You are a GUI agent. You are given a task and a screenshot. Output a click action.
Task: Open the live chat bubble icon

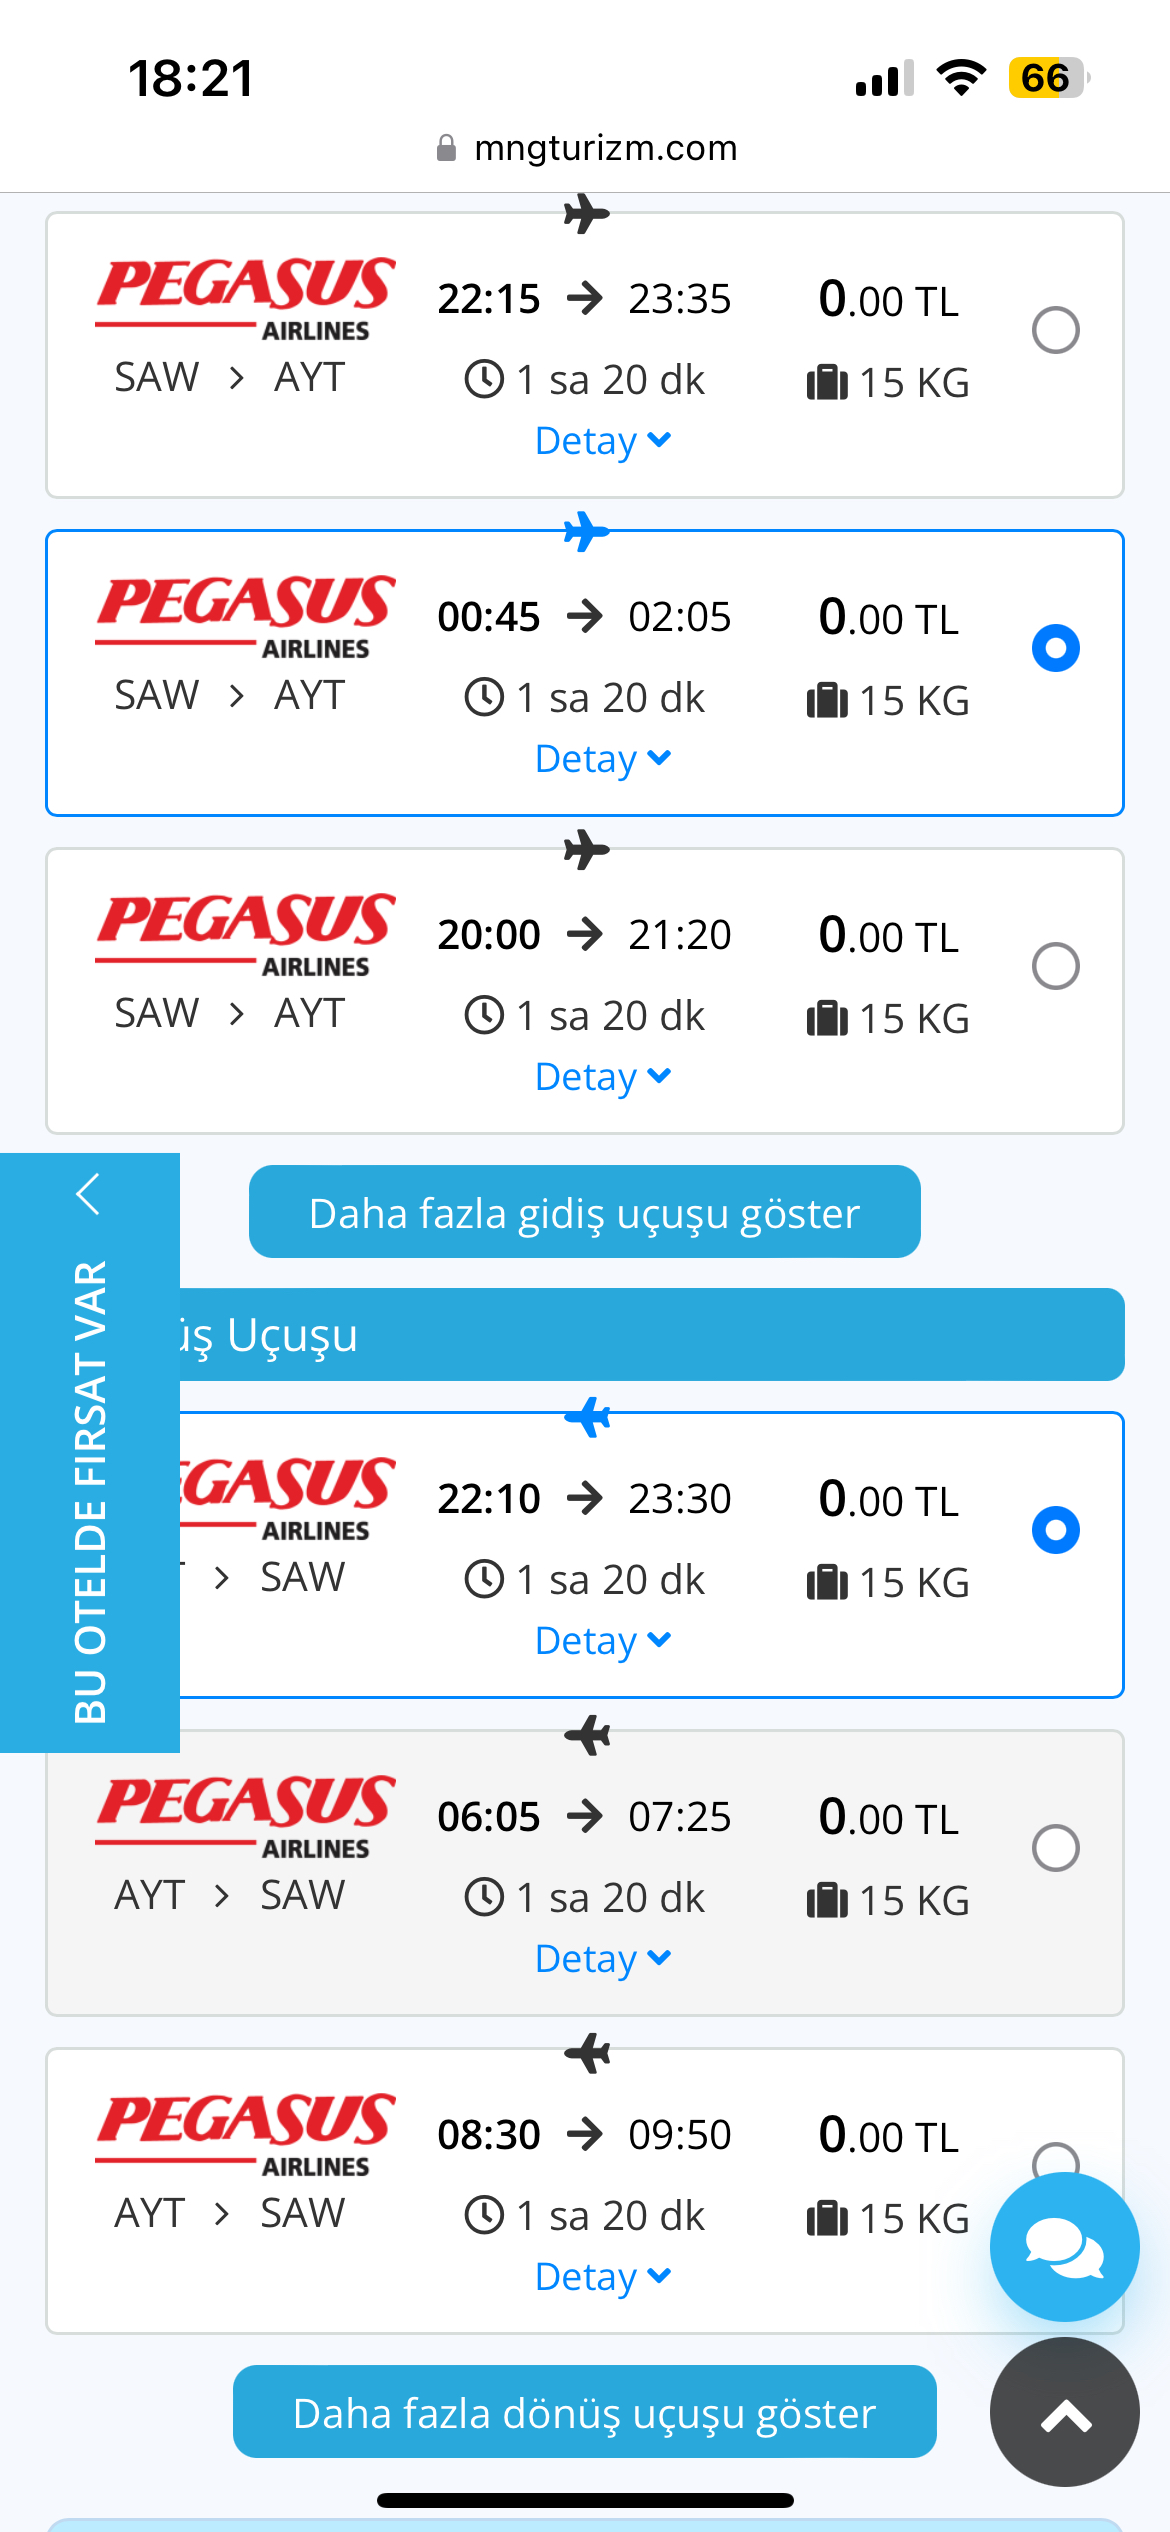1064,2247
